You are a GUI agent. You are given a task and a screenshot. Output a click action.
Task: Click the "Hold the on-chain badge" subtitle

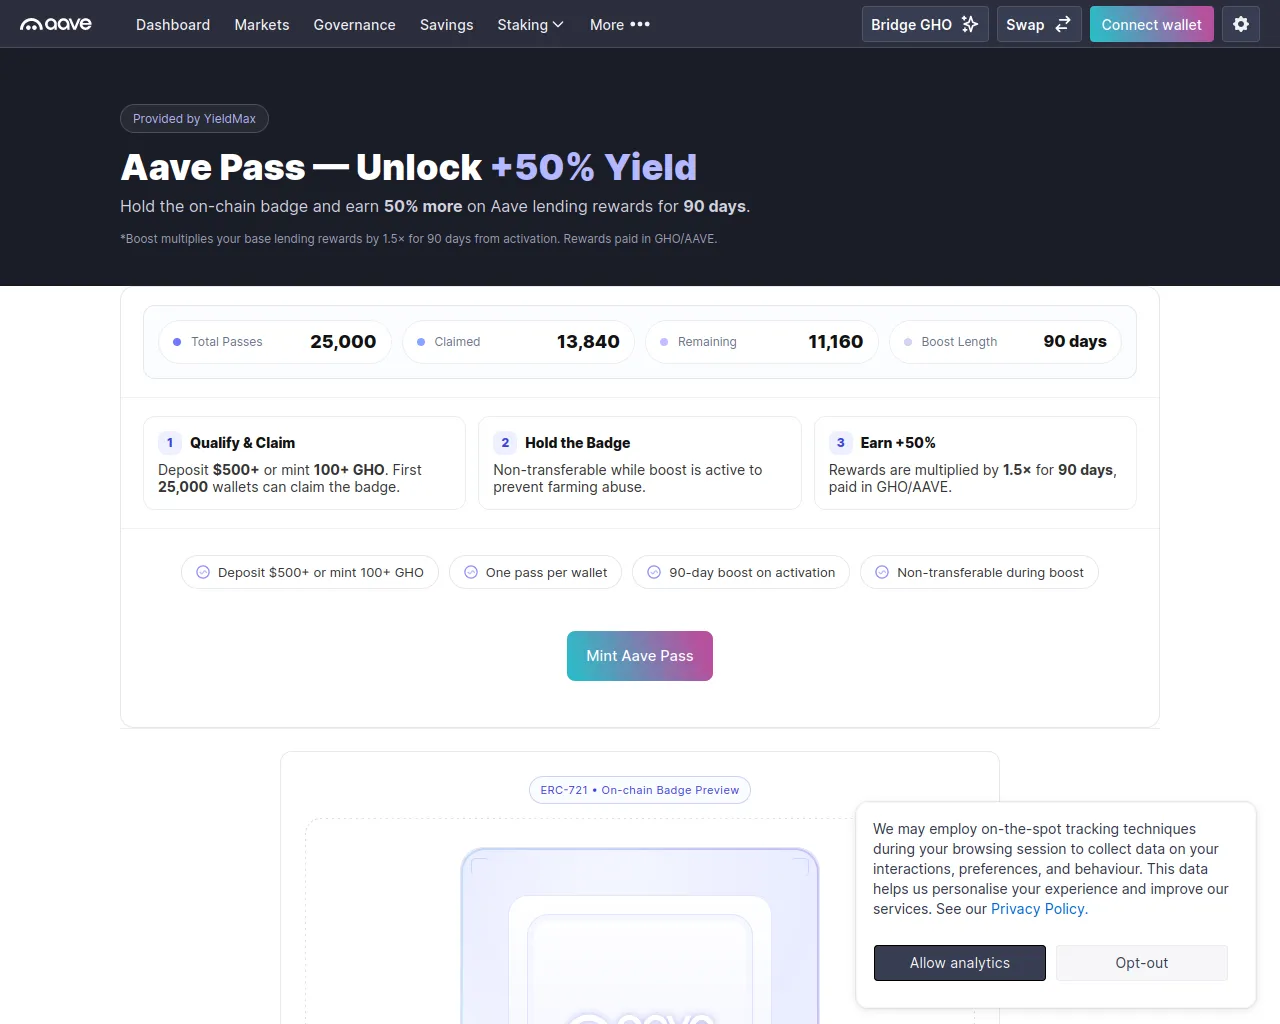coord(435,207)
